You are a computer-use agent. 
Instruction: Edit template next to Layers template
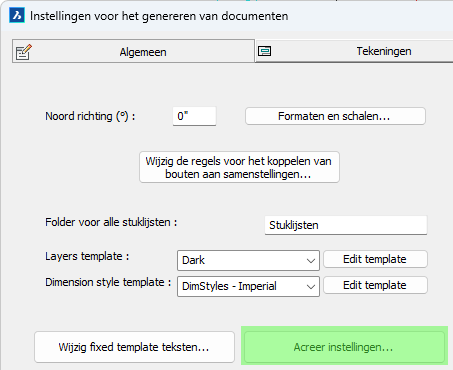coord(375,259)
